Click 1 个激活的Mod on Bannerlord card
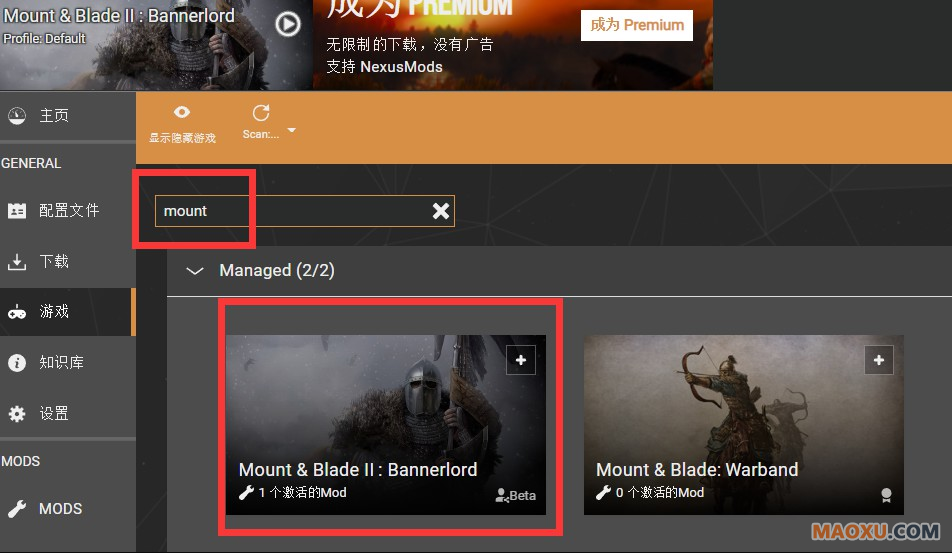Viewport: 952px width, 553px height. (302, 492)
